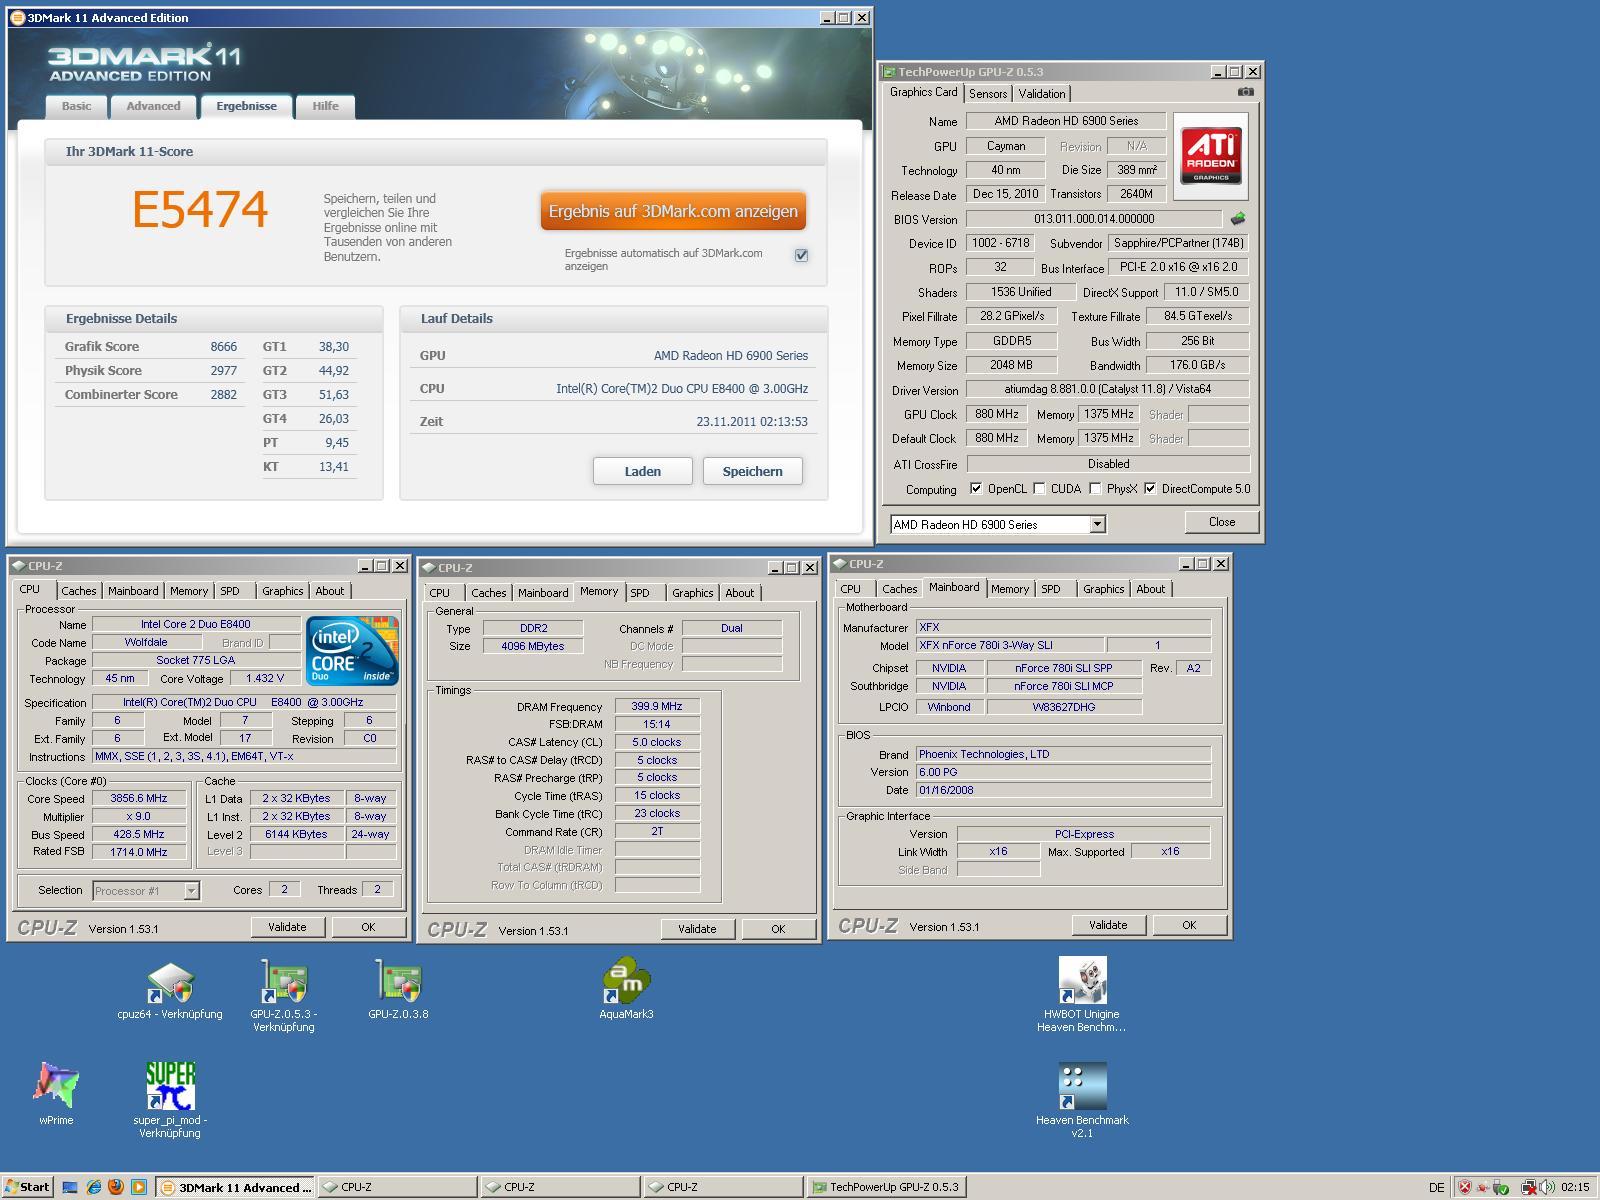1600x1200 pixels.
Task: Open the Sensors tab in GPU-Z
Action: pyautogui.click(x=988, y=93)
